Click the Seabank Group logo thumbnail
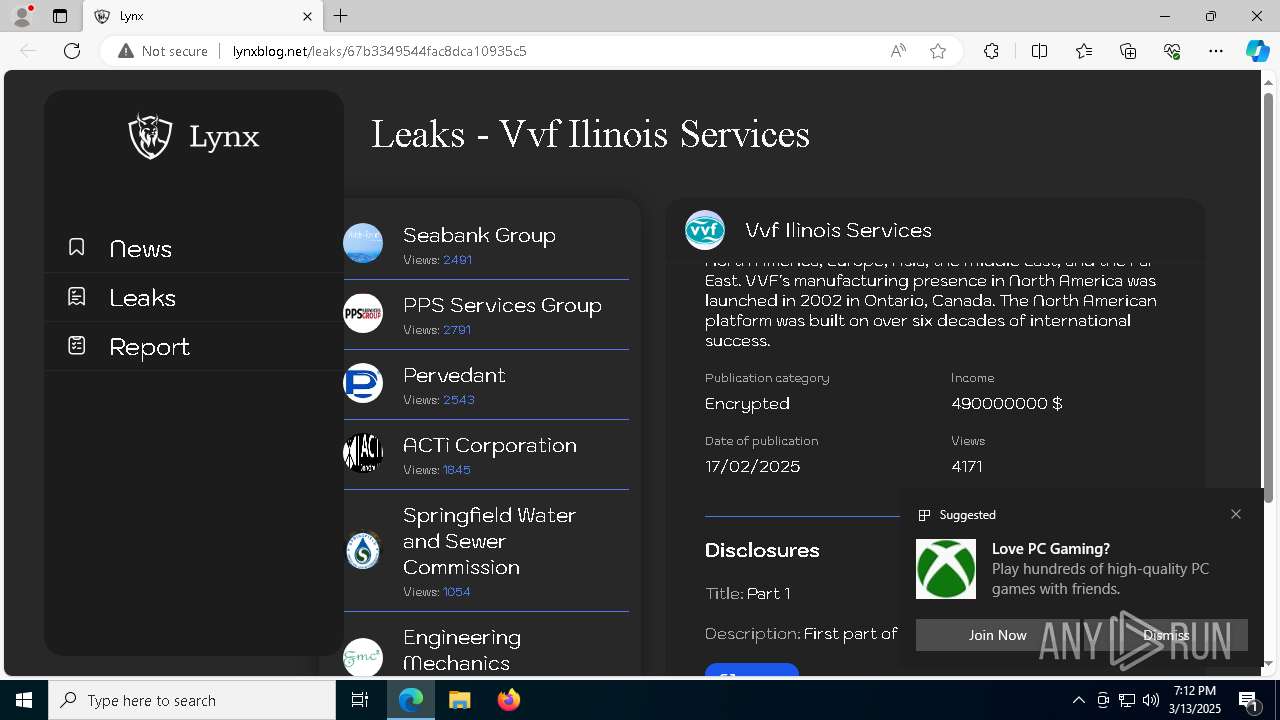This screenshot has width=1280, height=720. coord(363,243)
